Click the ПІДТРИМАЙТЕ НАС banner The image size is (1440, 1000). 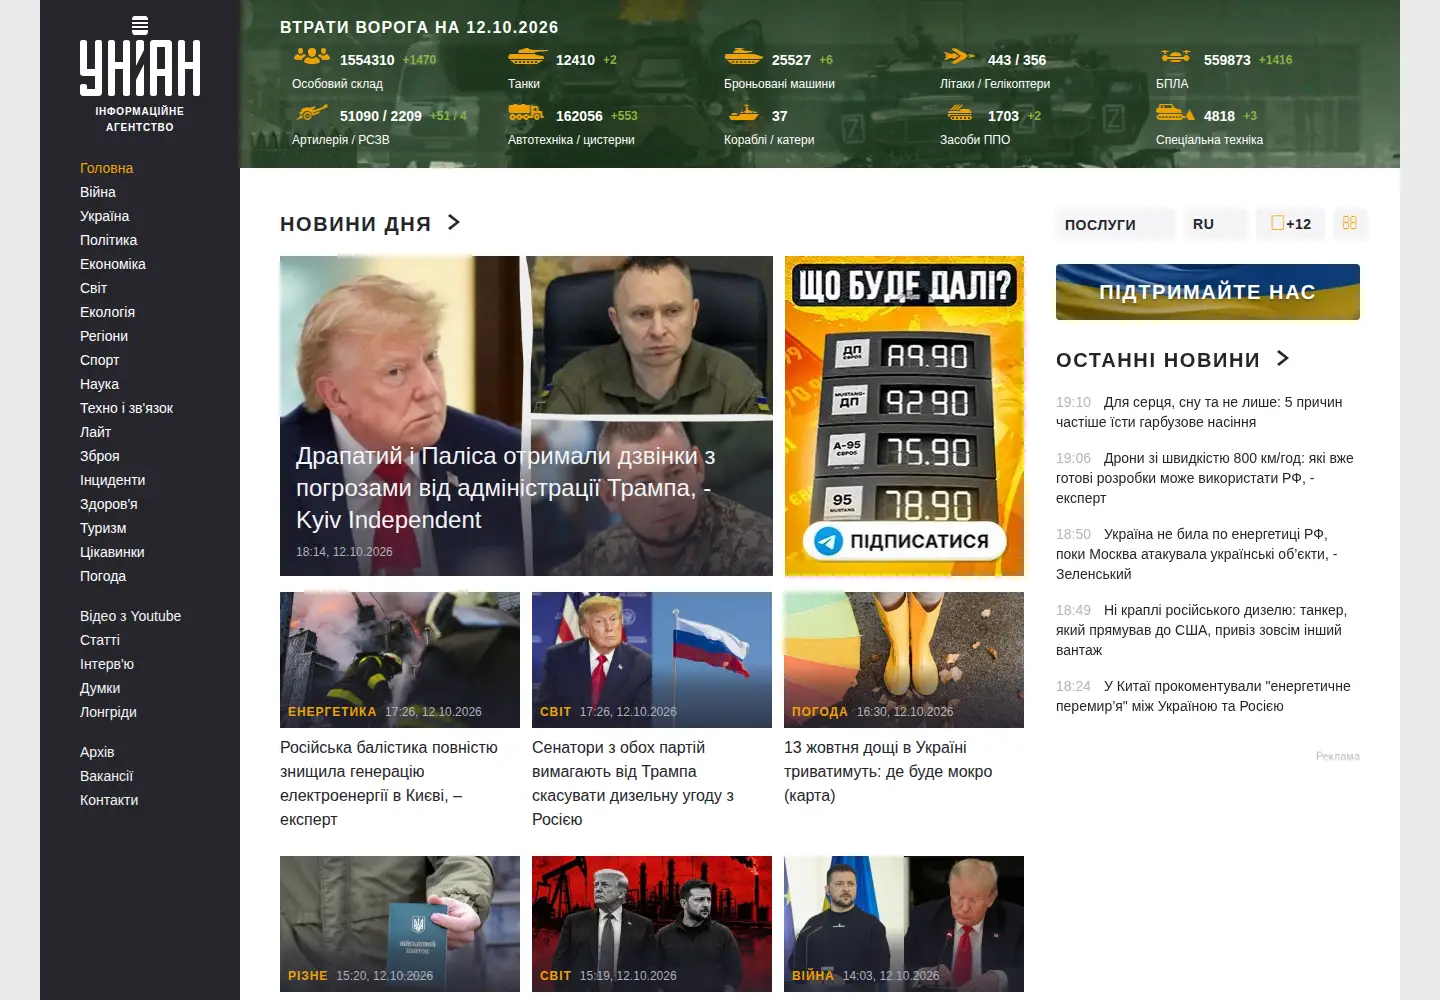coord(1208,292)
